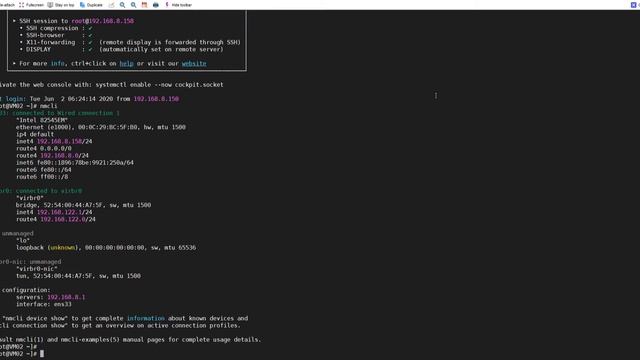Click the terminal cursor at last prompt
The image size is (640, 360).
[x=42, y=354]
